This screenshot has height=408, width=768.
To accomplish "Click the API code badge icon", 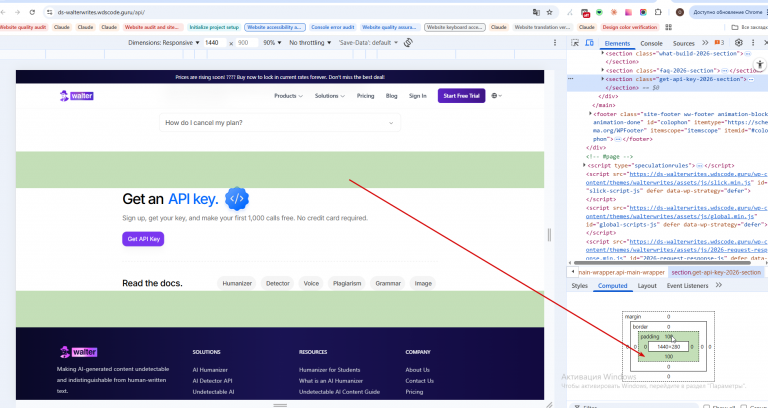I will [x=237, y=198].
